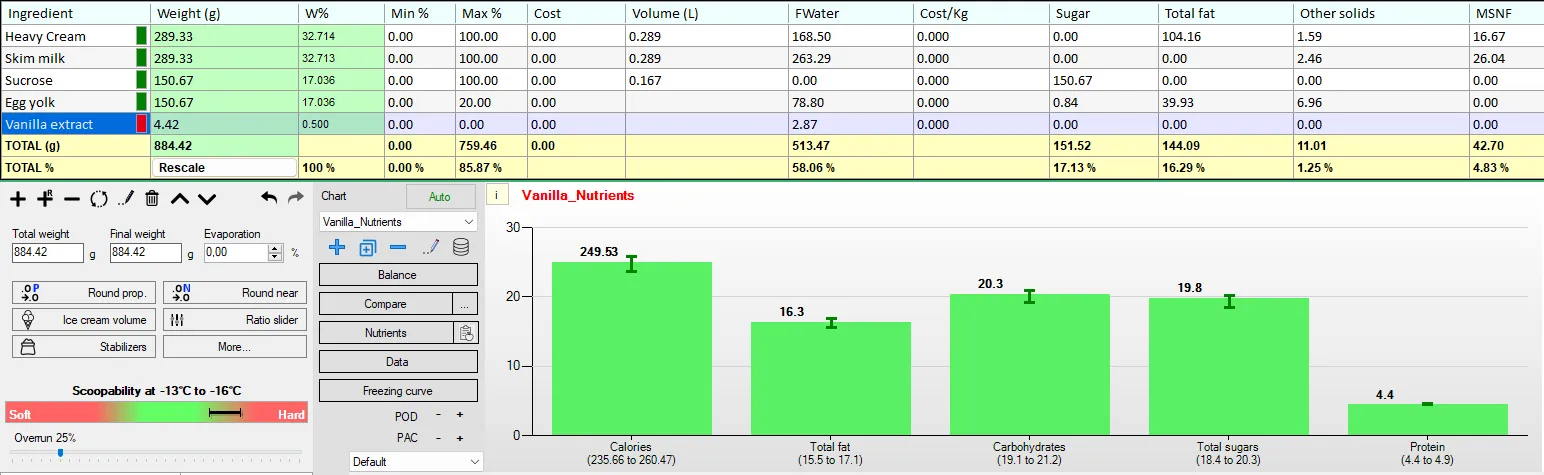Click the Calories bar in the chart
1544x475 pixels.
pyautogui.click(x=631, y=348)
